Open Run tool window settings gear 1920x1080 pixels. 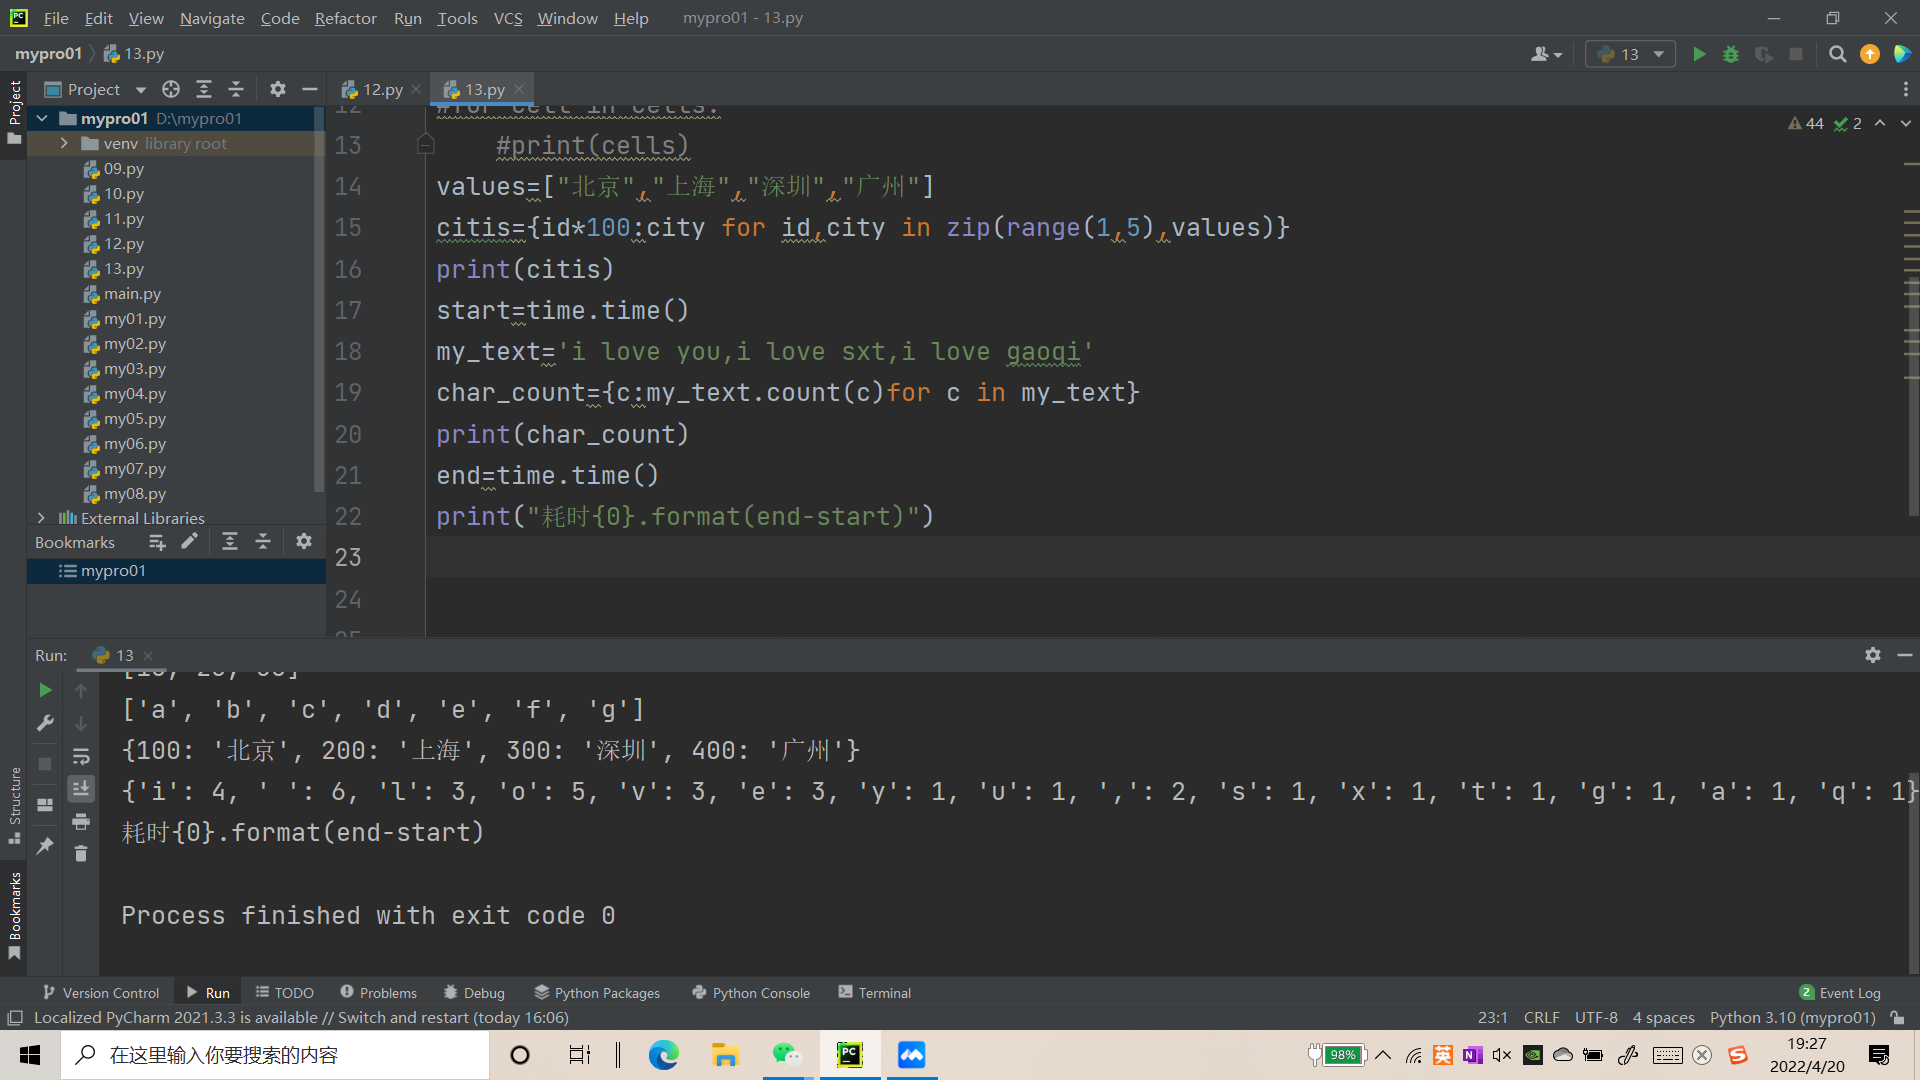[x=1873, y=655]
